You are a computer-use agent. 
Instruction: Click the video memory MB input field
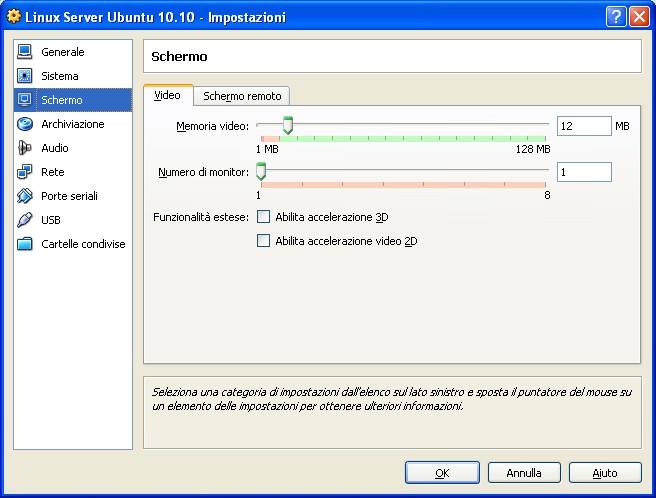click(583, 126)
